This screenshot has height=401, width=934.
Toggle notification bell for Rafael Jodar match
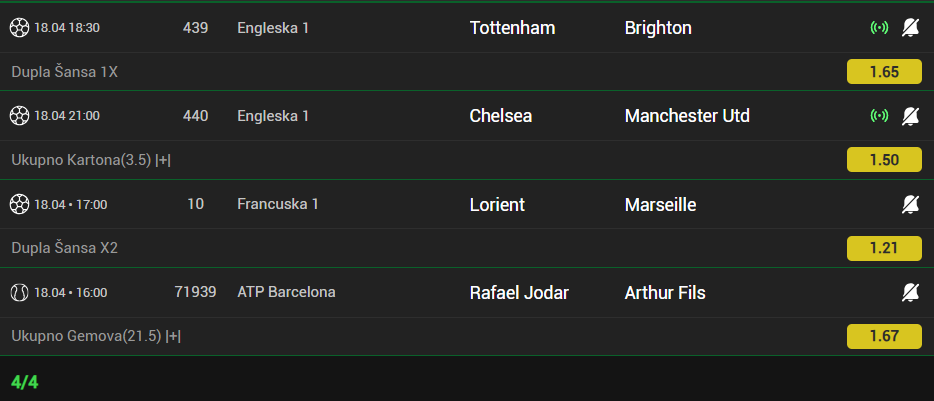[910, 293]
